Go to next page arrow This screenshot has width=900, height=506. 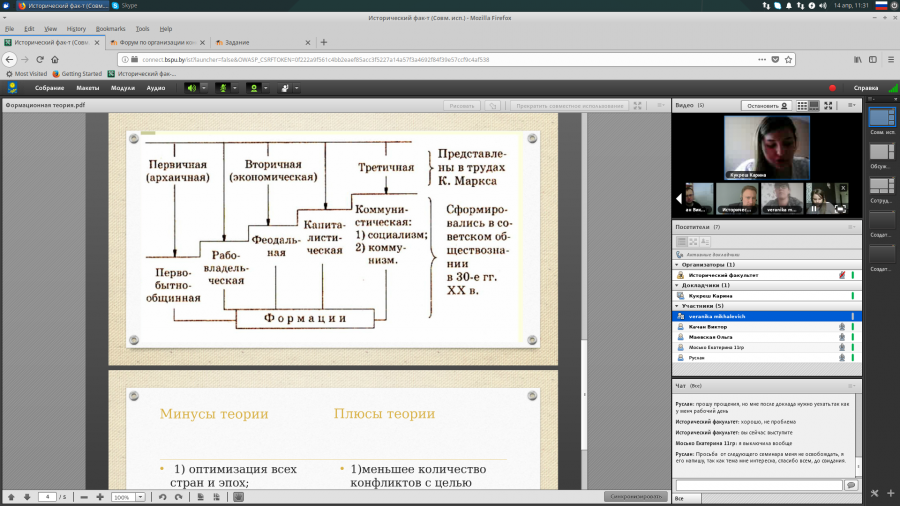(27, 497)
